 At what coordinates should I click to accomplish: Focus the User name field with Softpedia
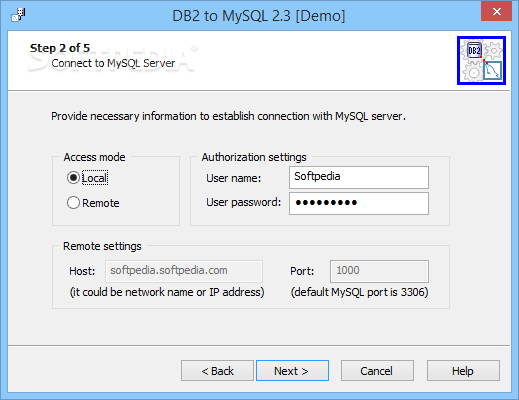[359, 177]
